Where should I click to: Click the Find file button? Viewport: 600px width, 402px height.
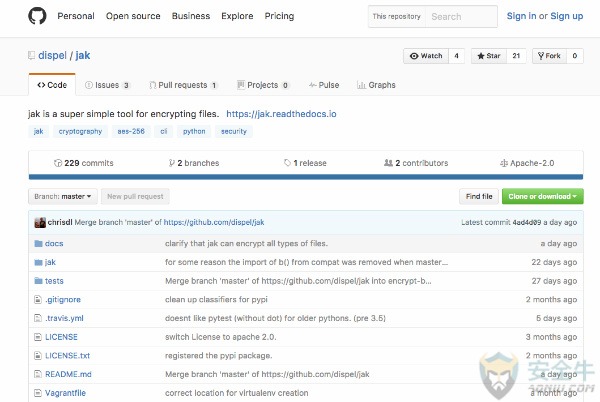coord(479,196)
